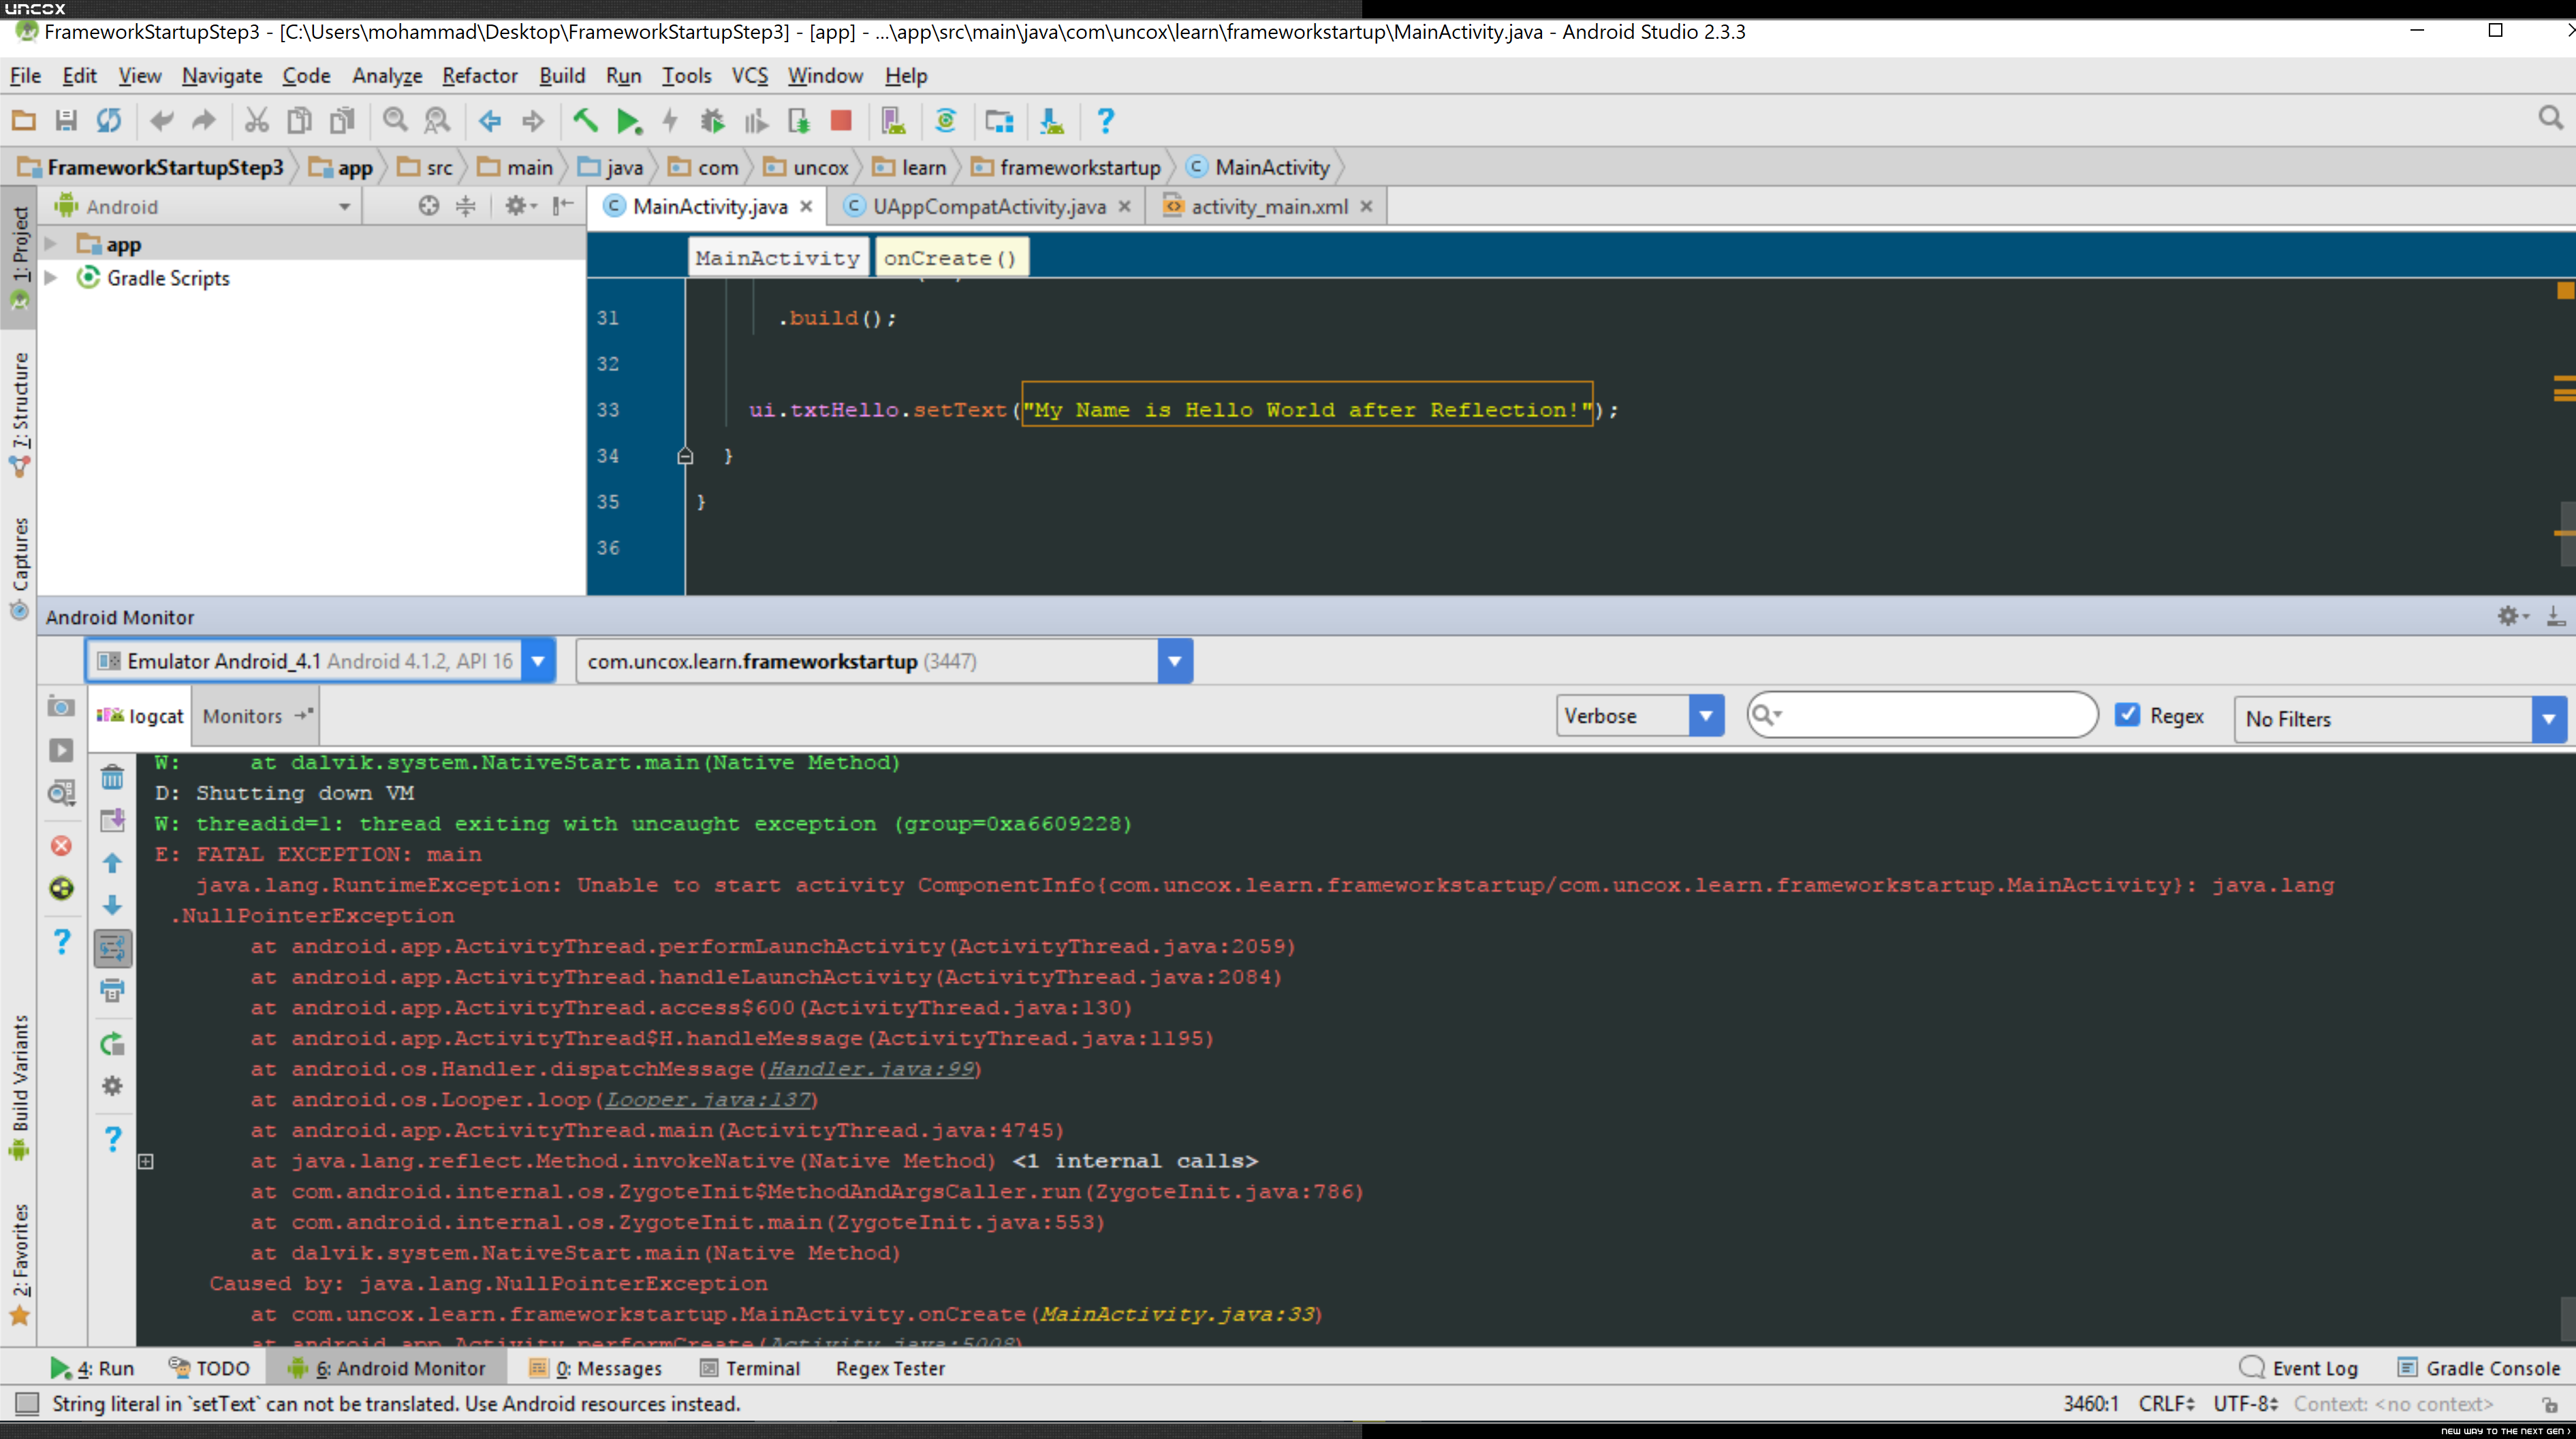Close the MainActivity.java tab

tap(806, 206)
